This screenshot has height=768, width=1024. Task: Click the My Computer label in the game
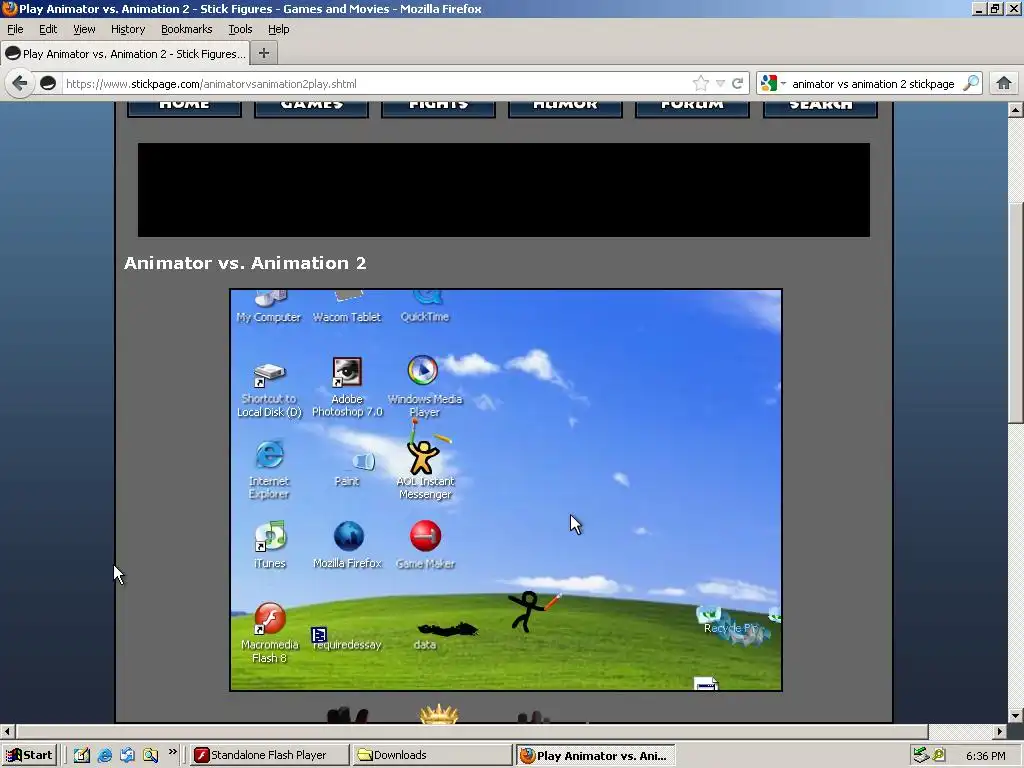[x=268, y=317]
